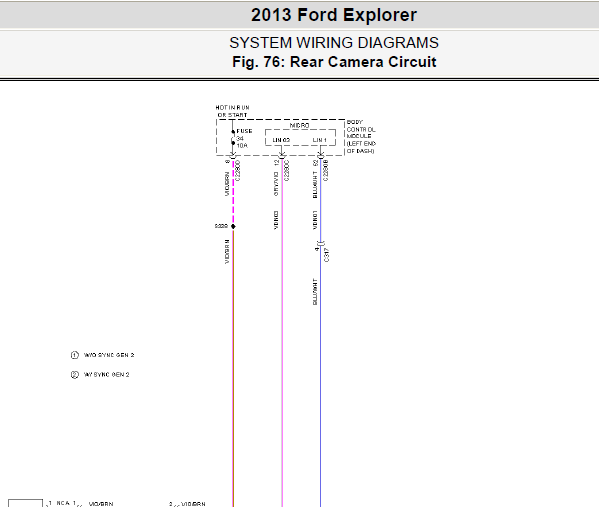Click circuit code "VDN03" on the violet wire
The height and width of the screenshot is (507, 599).
[x=276, y=220]
